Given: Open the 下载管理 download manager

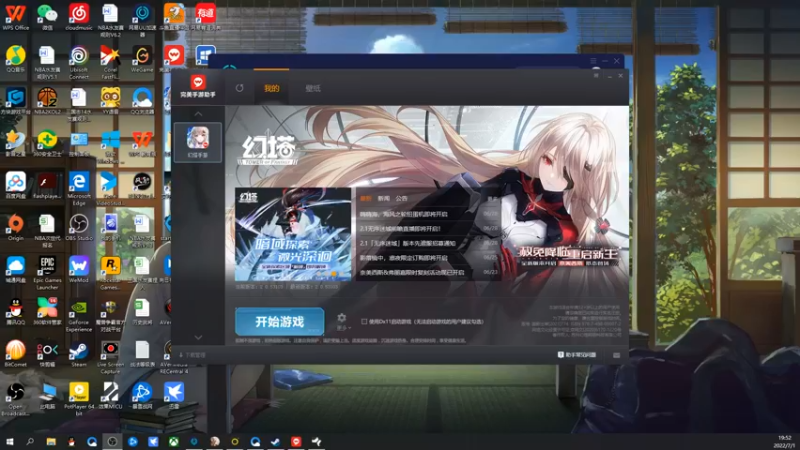Looking at the screenshot, I should [x=192, y=355].
